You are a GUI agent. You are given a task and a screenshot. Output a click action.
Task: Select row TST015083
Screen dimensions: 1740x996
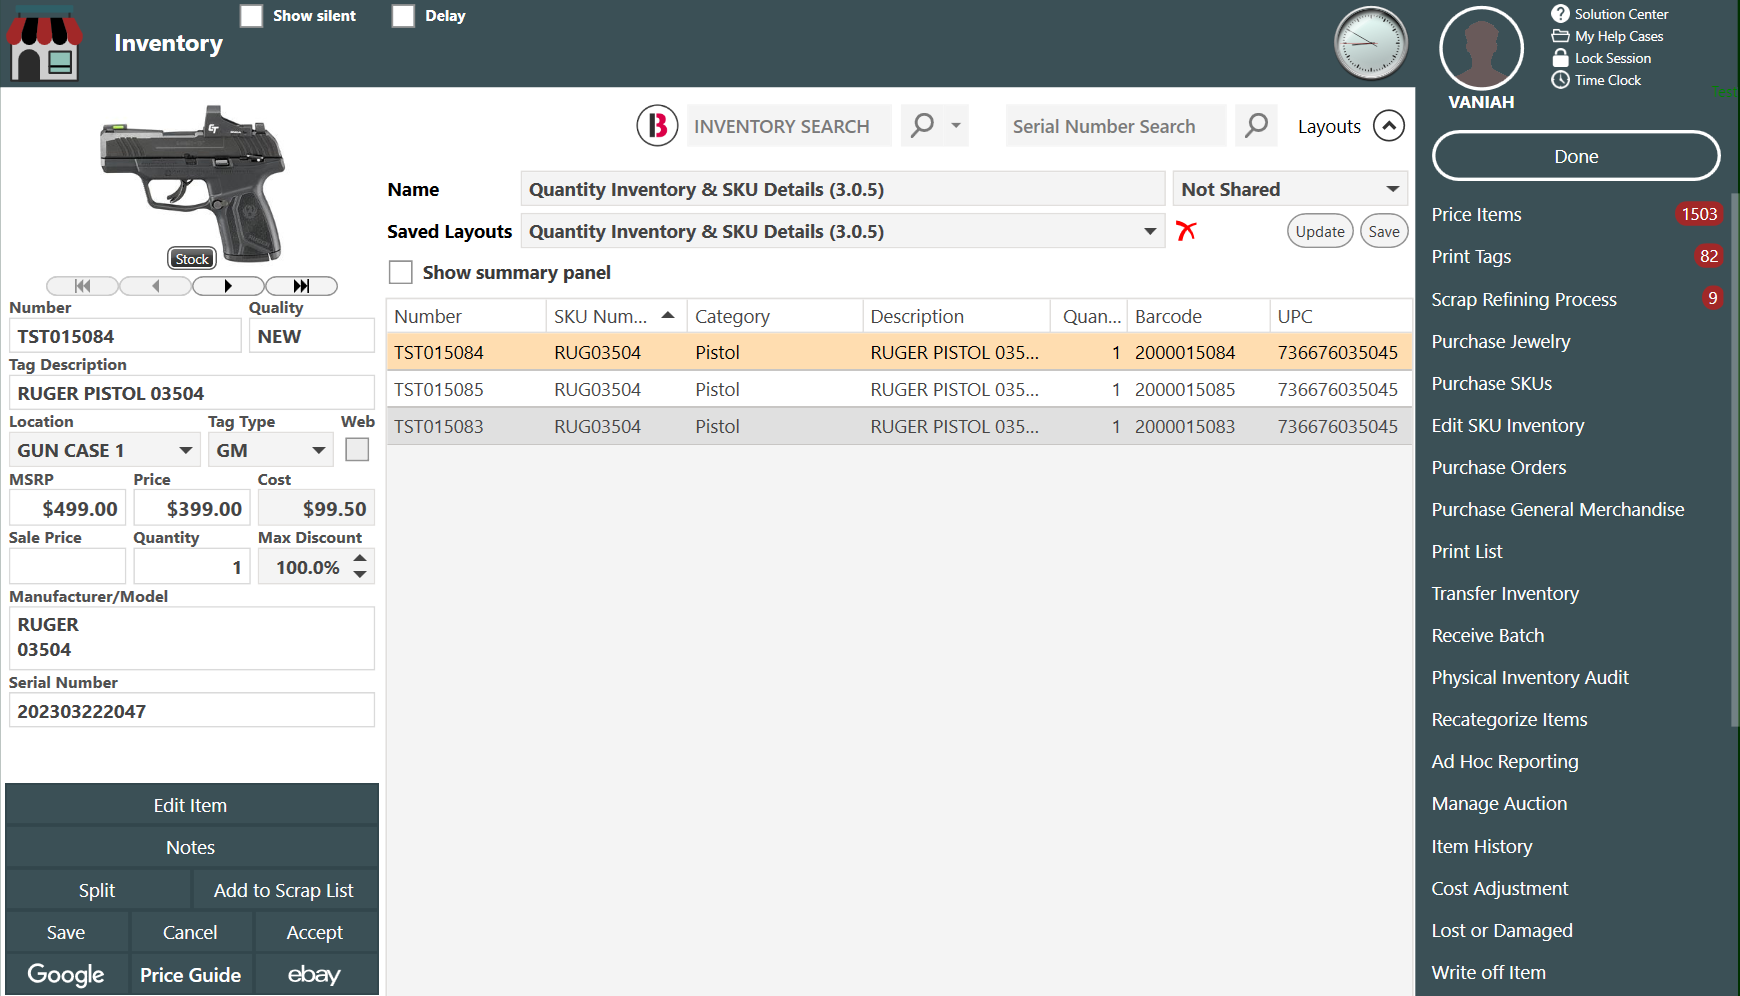click(x=899, y=426)
